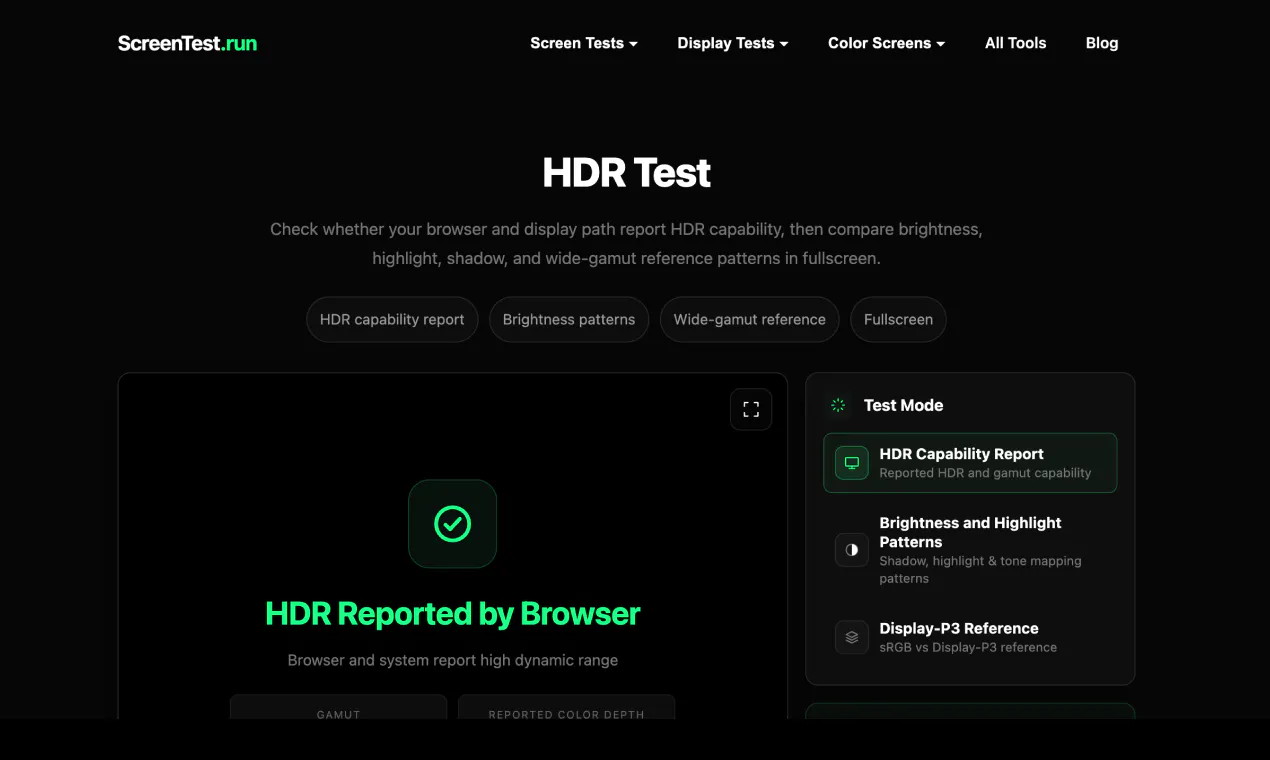Click 'Reported HDR and gamut capability' subtitle
The height and width of the screenshot is (760, 1270).
pos(985,473)
